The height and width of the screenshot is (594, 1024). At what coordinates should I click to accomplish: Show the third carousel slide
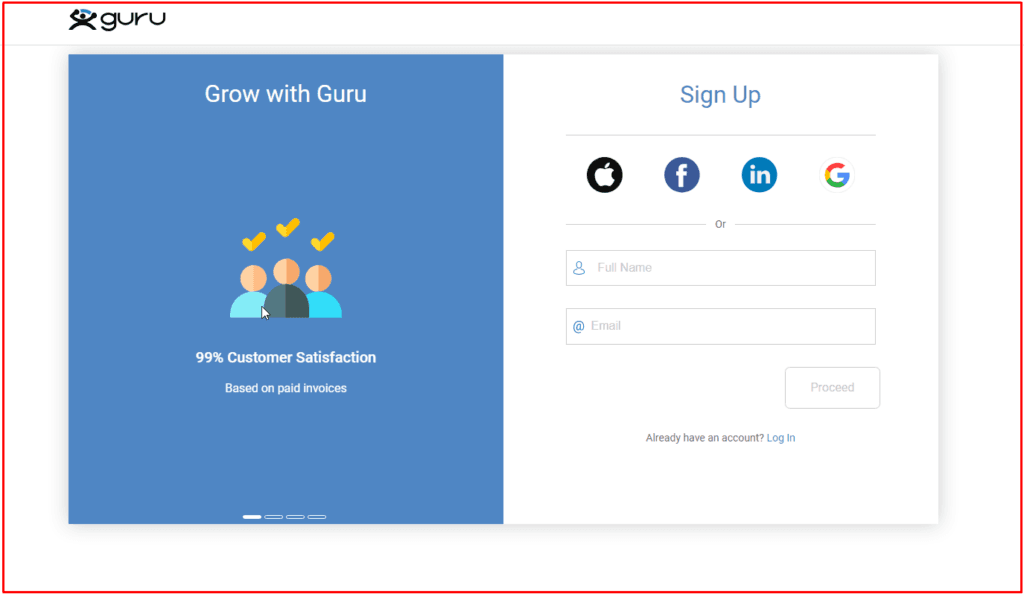295,517
